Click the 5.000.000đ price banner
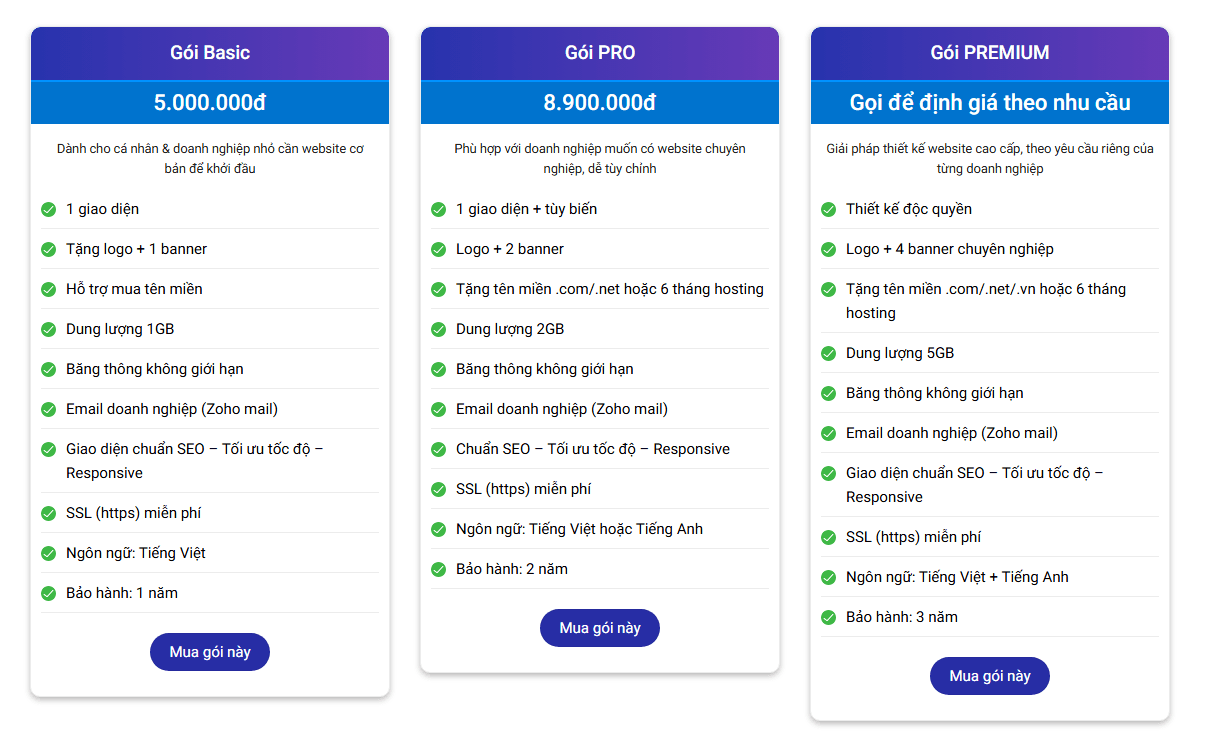This screenshot has height=752, width=1225. 210,102
